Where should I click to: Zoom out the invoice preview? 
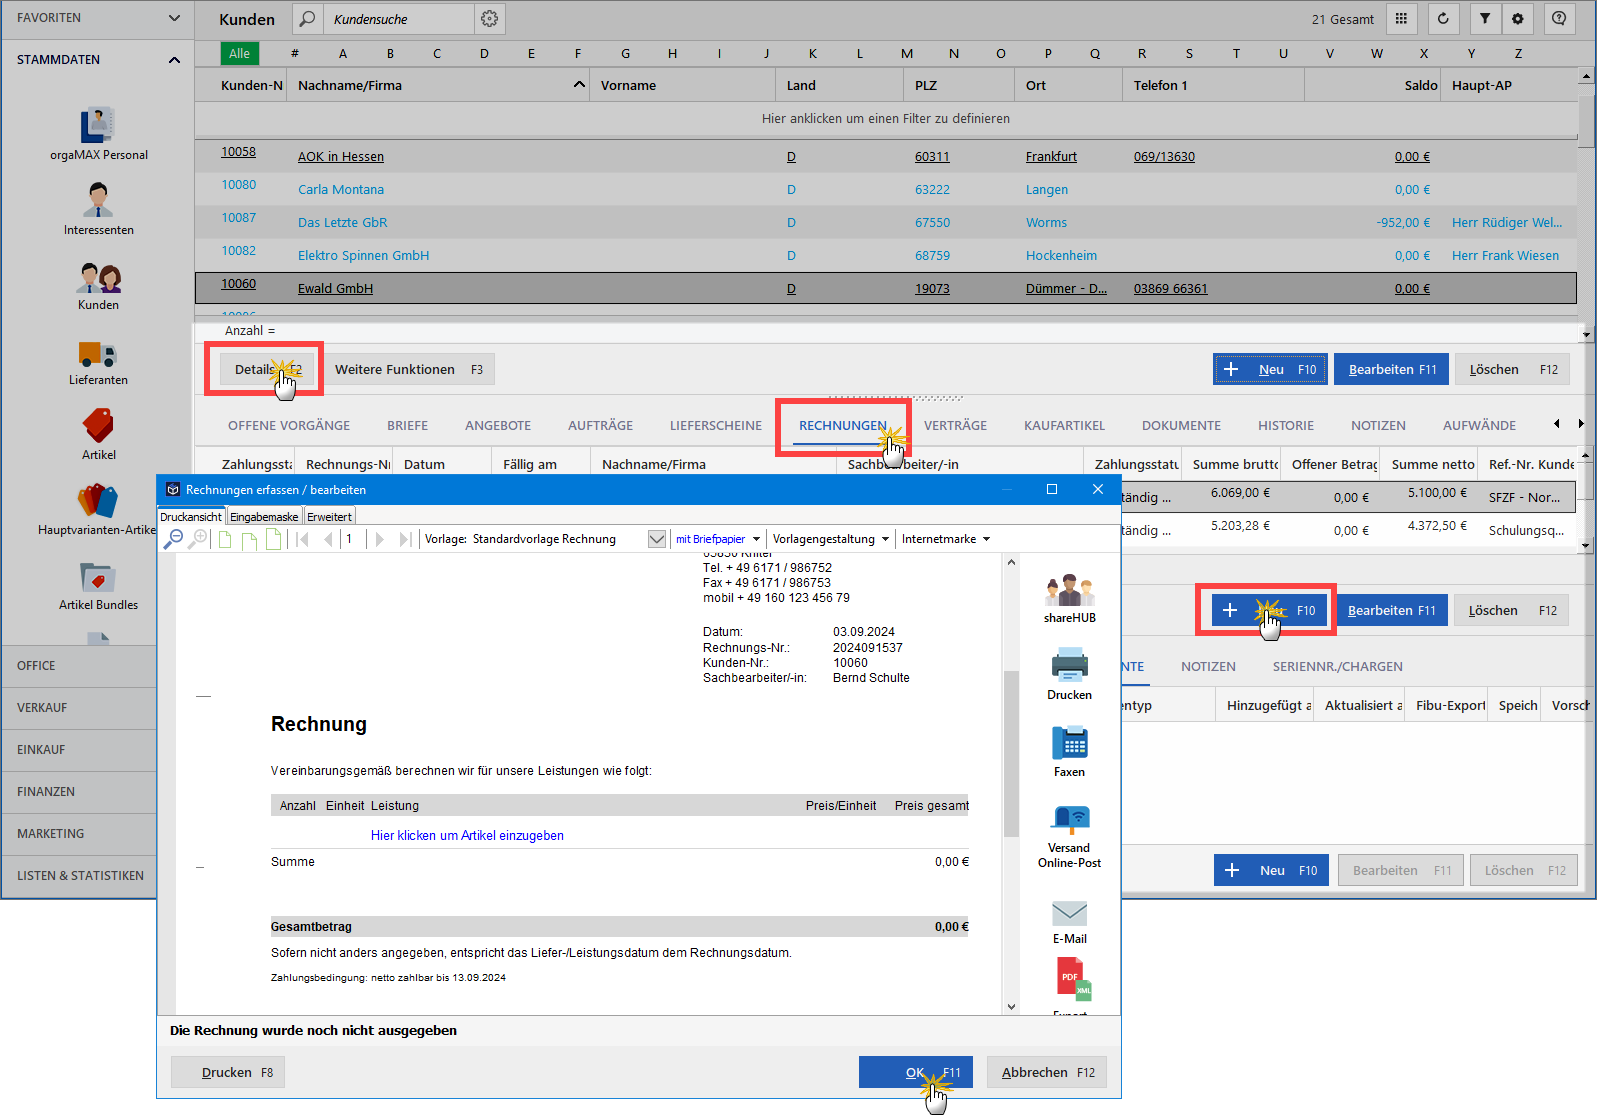click(x=174, y=539)
